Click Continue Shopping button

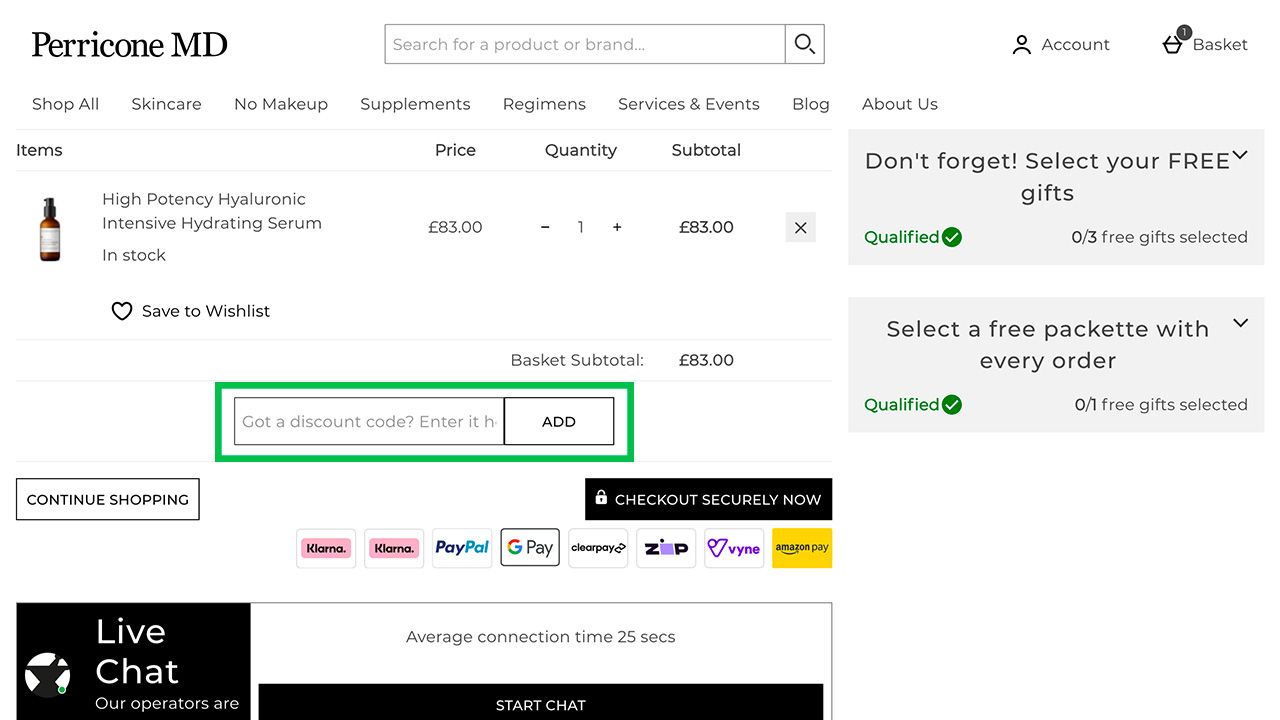pos(108,499)
